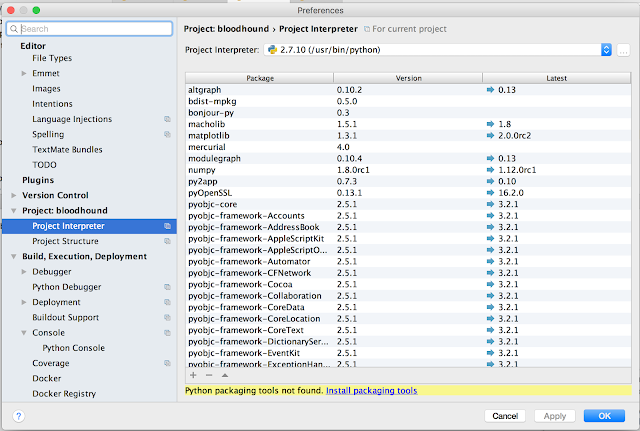Click the per-project icon beside Project Interpreter
This screenshot has width=640, height=431.
click(167, 226)
